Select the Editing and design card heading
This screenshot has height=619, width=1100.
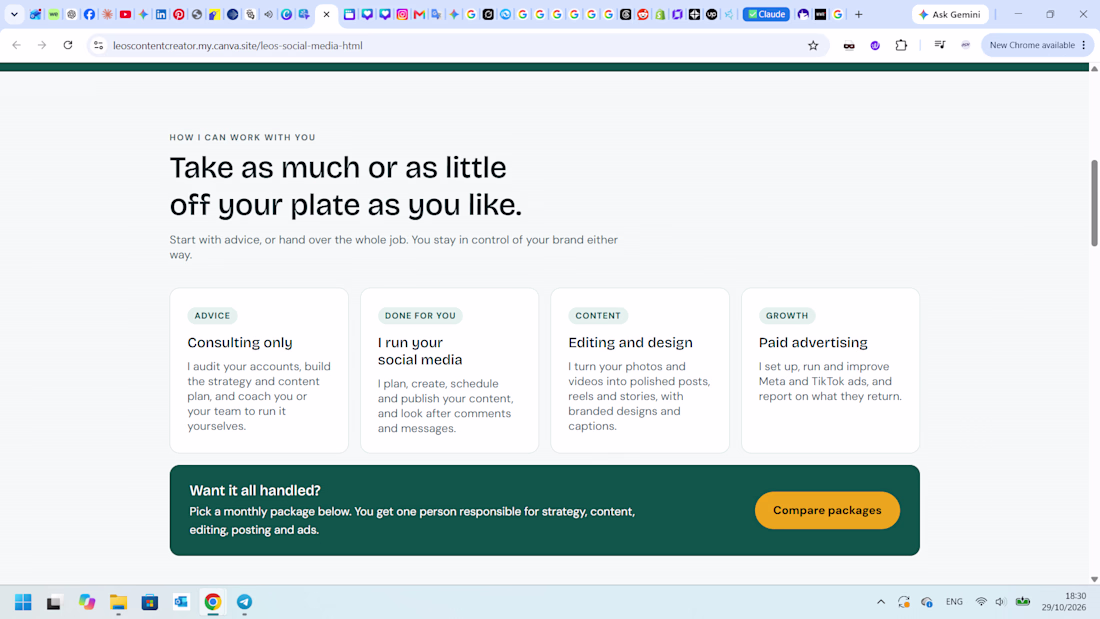(630, 342)
